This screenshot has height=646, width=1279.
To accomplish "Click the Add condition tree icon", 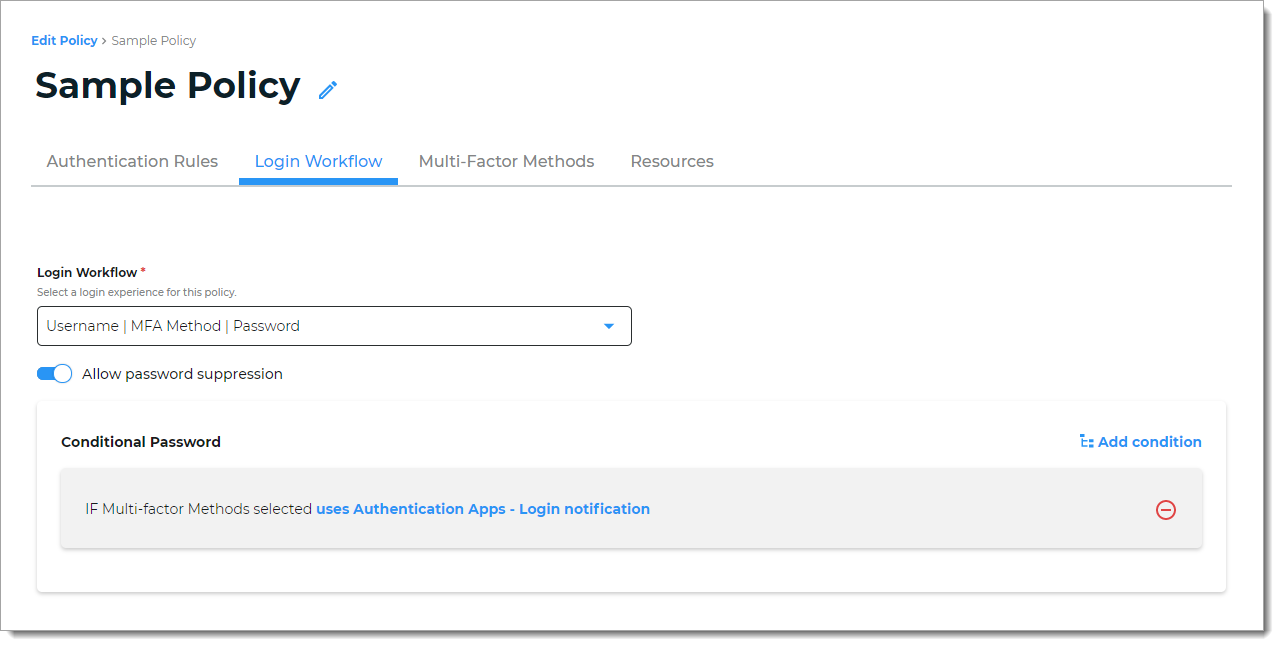I will point(1086,441).
